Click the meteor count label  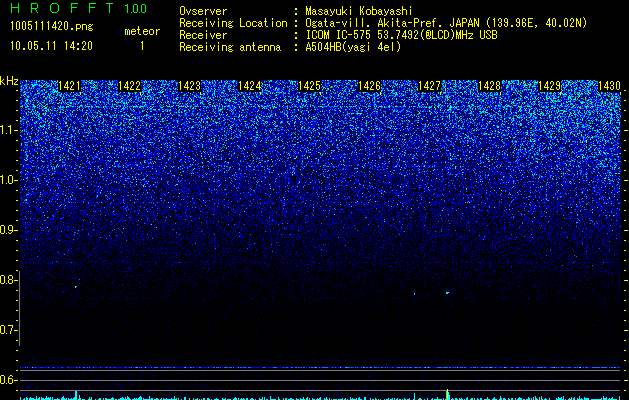tap(142, 31)
